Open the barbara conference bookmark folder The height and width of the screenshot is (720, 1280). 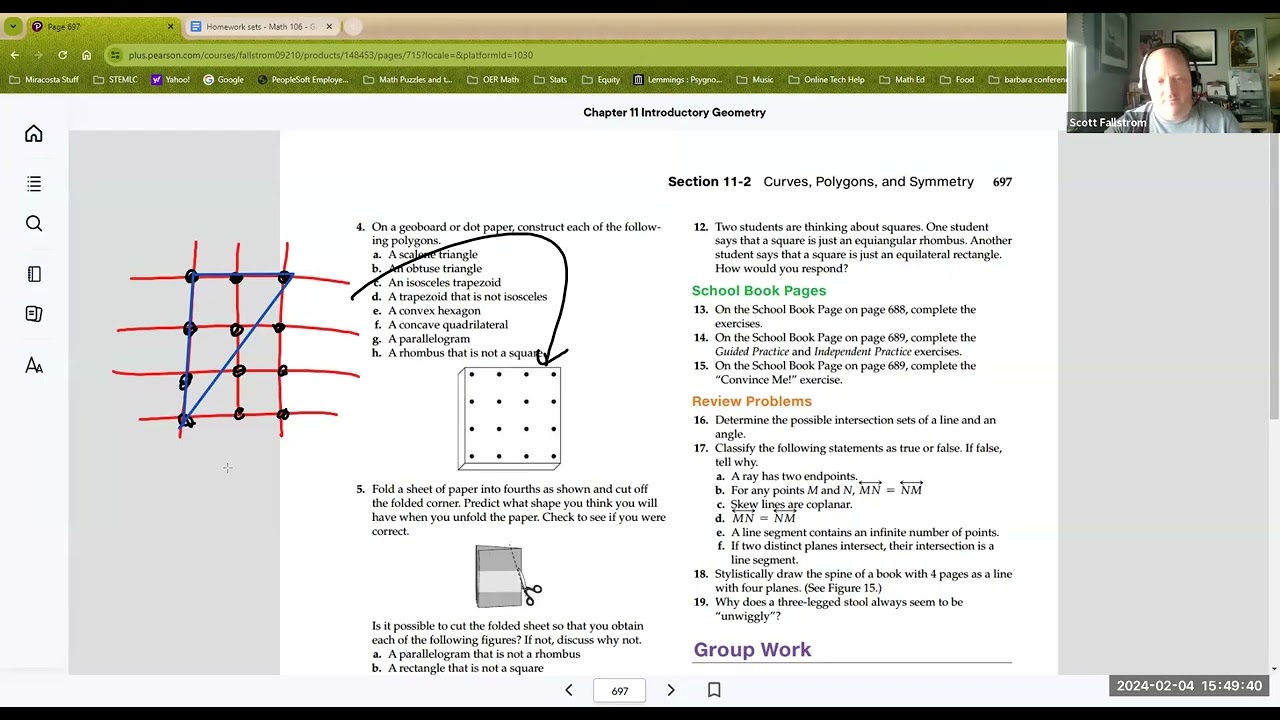click(x=1027, y=80)
